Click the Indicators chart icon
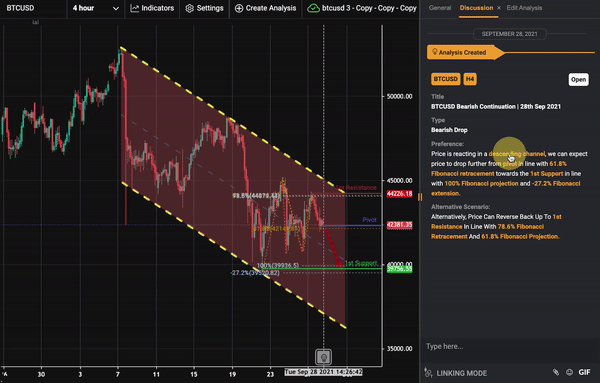Screen dimensions: 600x383 [134, 8]
